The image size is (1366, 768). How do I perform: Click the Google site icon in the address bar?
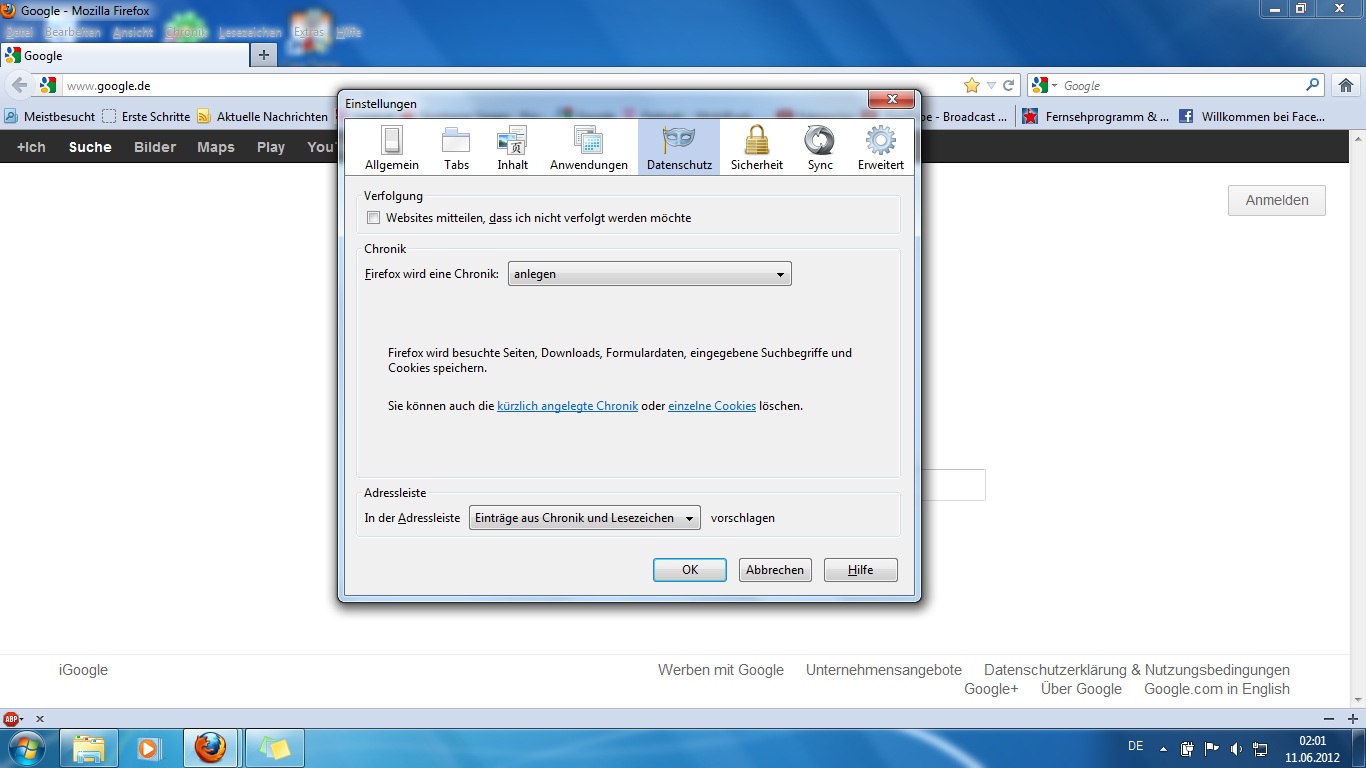48,86
